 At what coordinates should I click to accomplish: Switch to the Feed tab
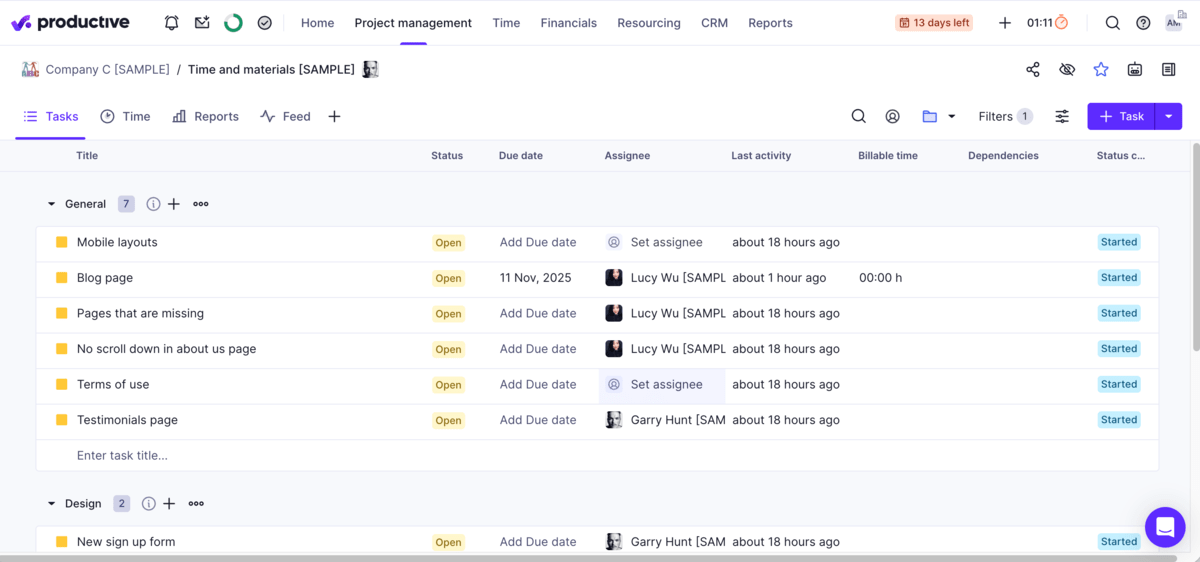285,116
